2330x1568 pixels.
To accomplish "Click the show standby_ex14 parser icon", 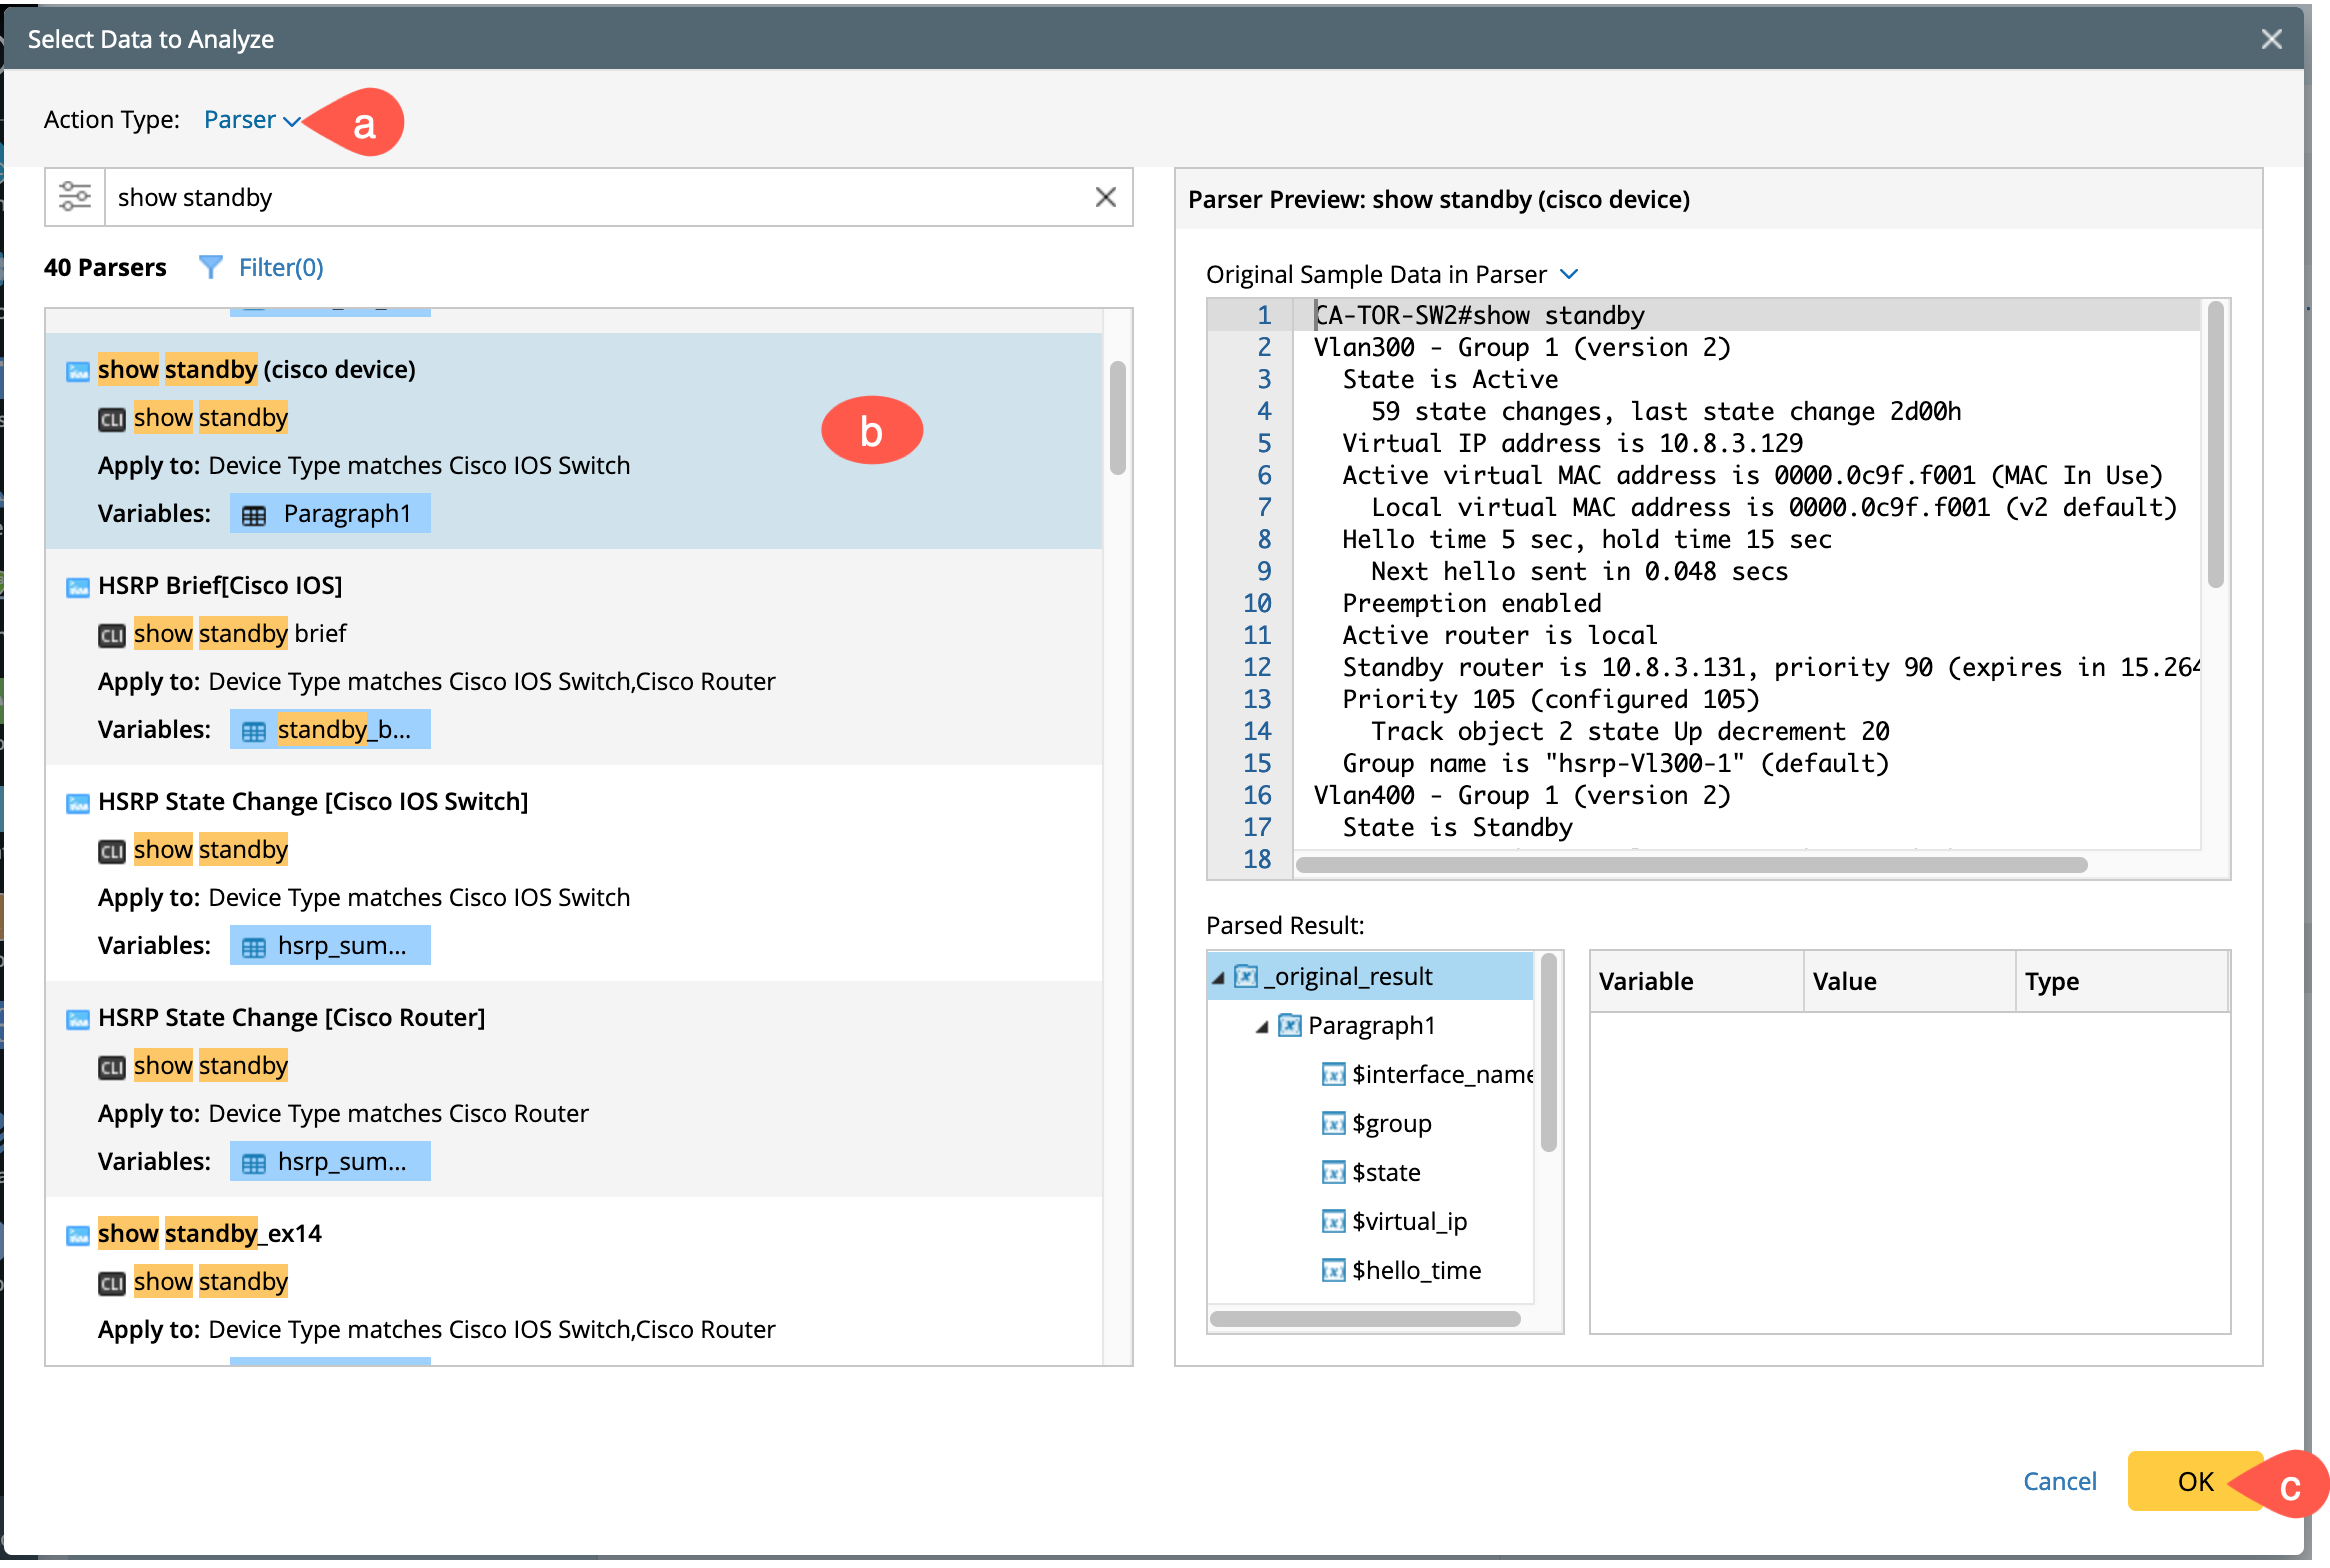I will tap(77, 1235).
